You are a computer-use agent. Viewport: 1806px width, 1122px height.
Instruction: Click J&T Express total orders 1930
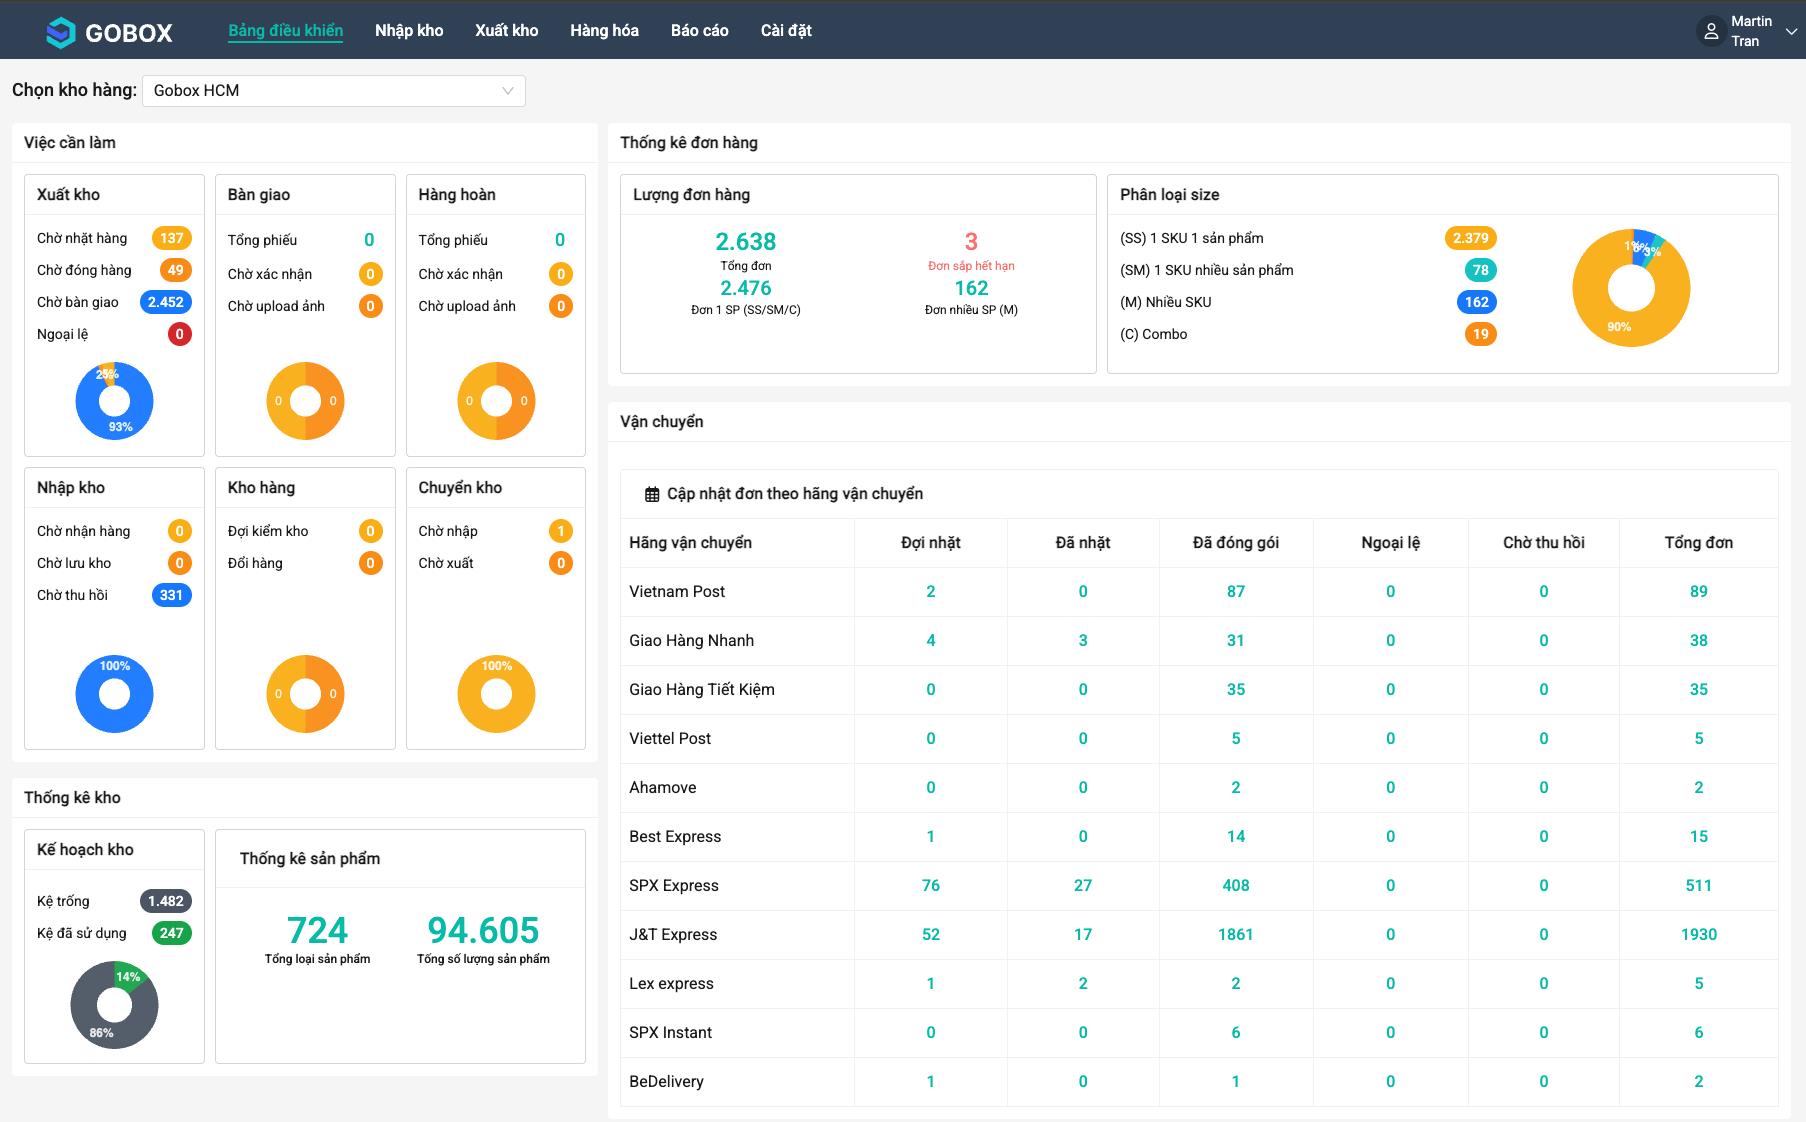(1698, 934)
